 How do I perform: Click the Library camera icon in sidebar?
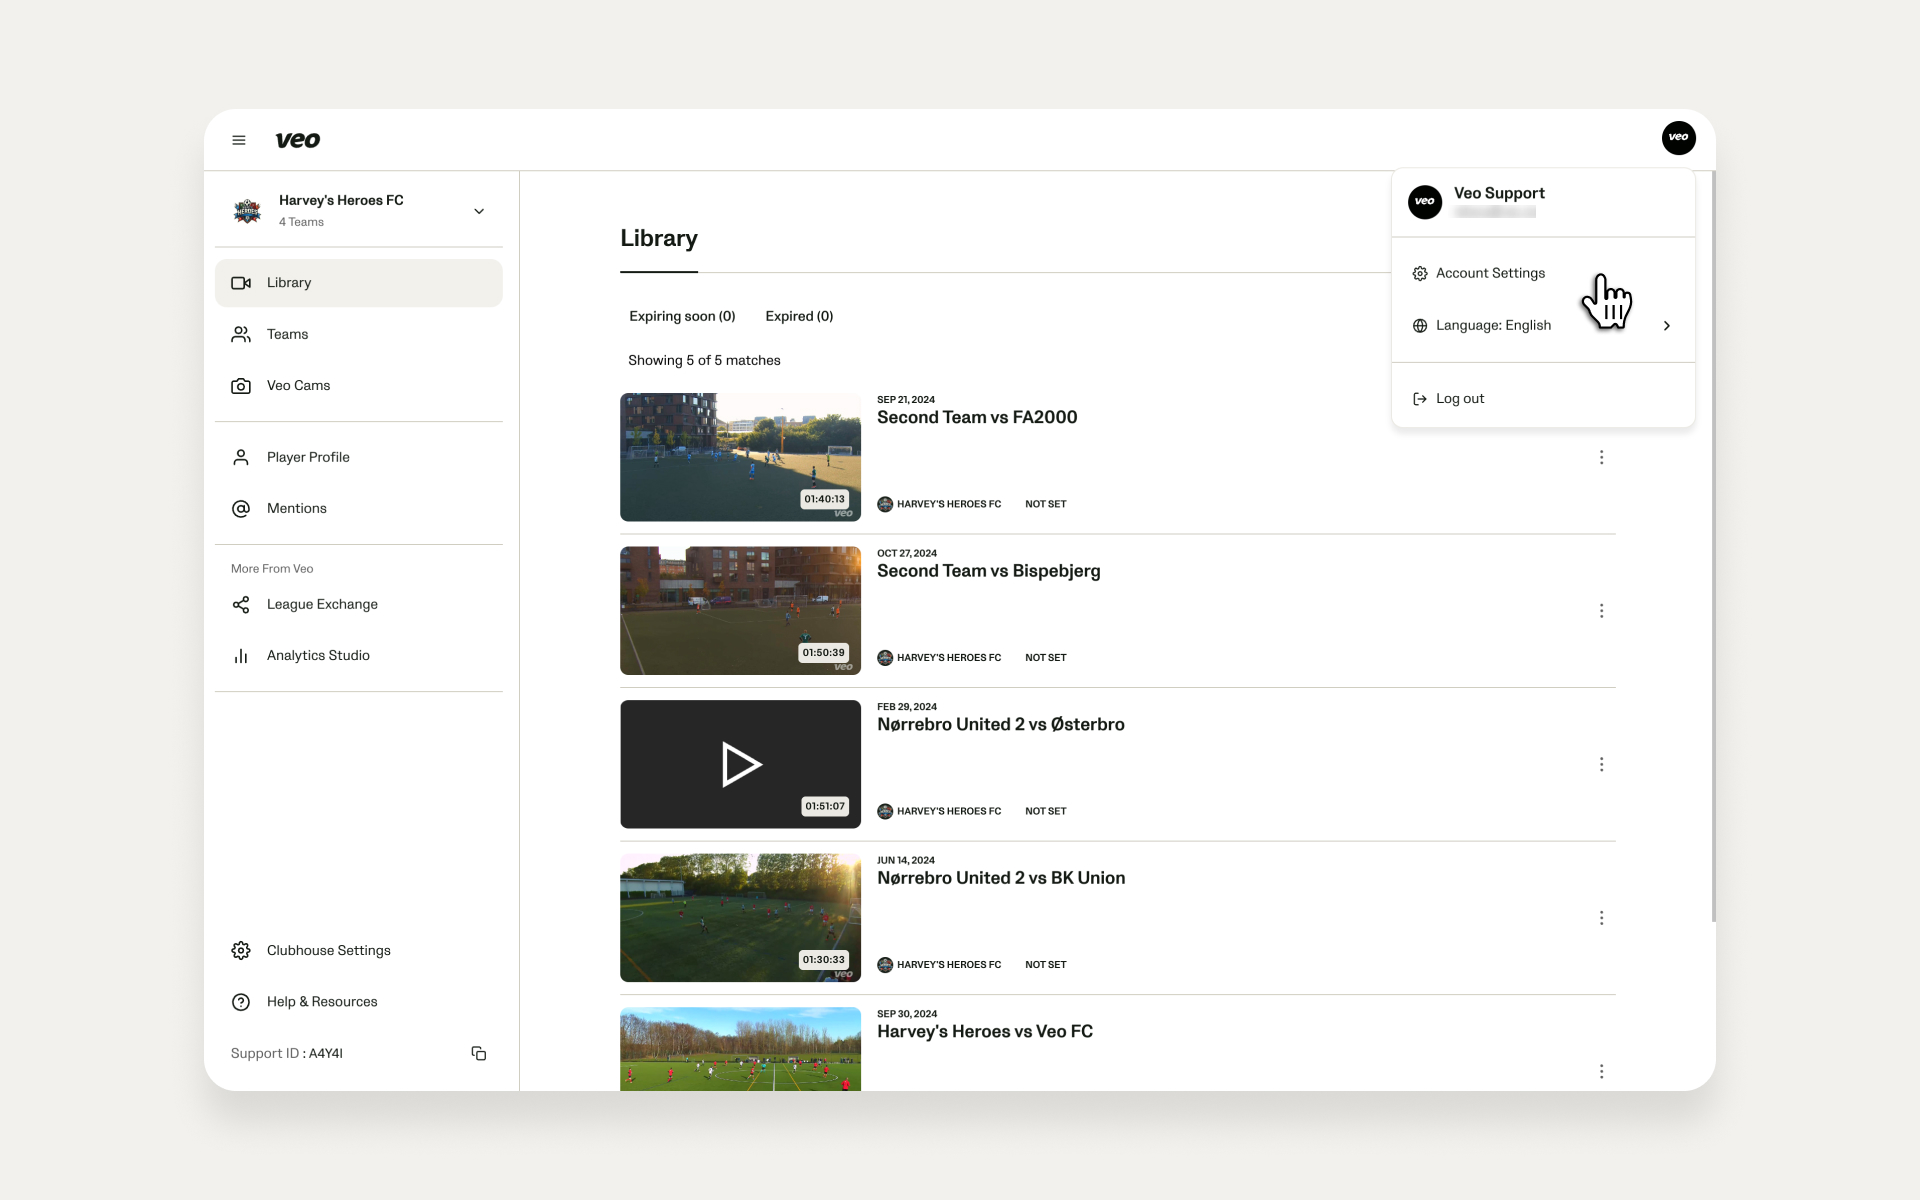tap(241, 283)
